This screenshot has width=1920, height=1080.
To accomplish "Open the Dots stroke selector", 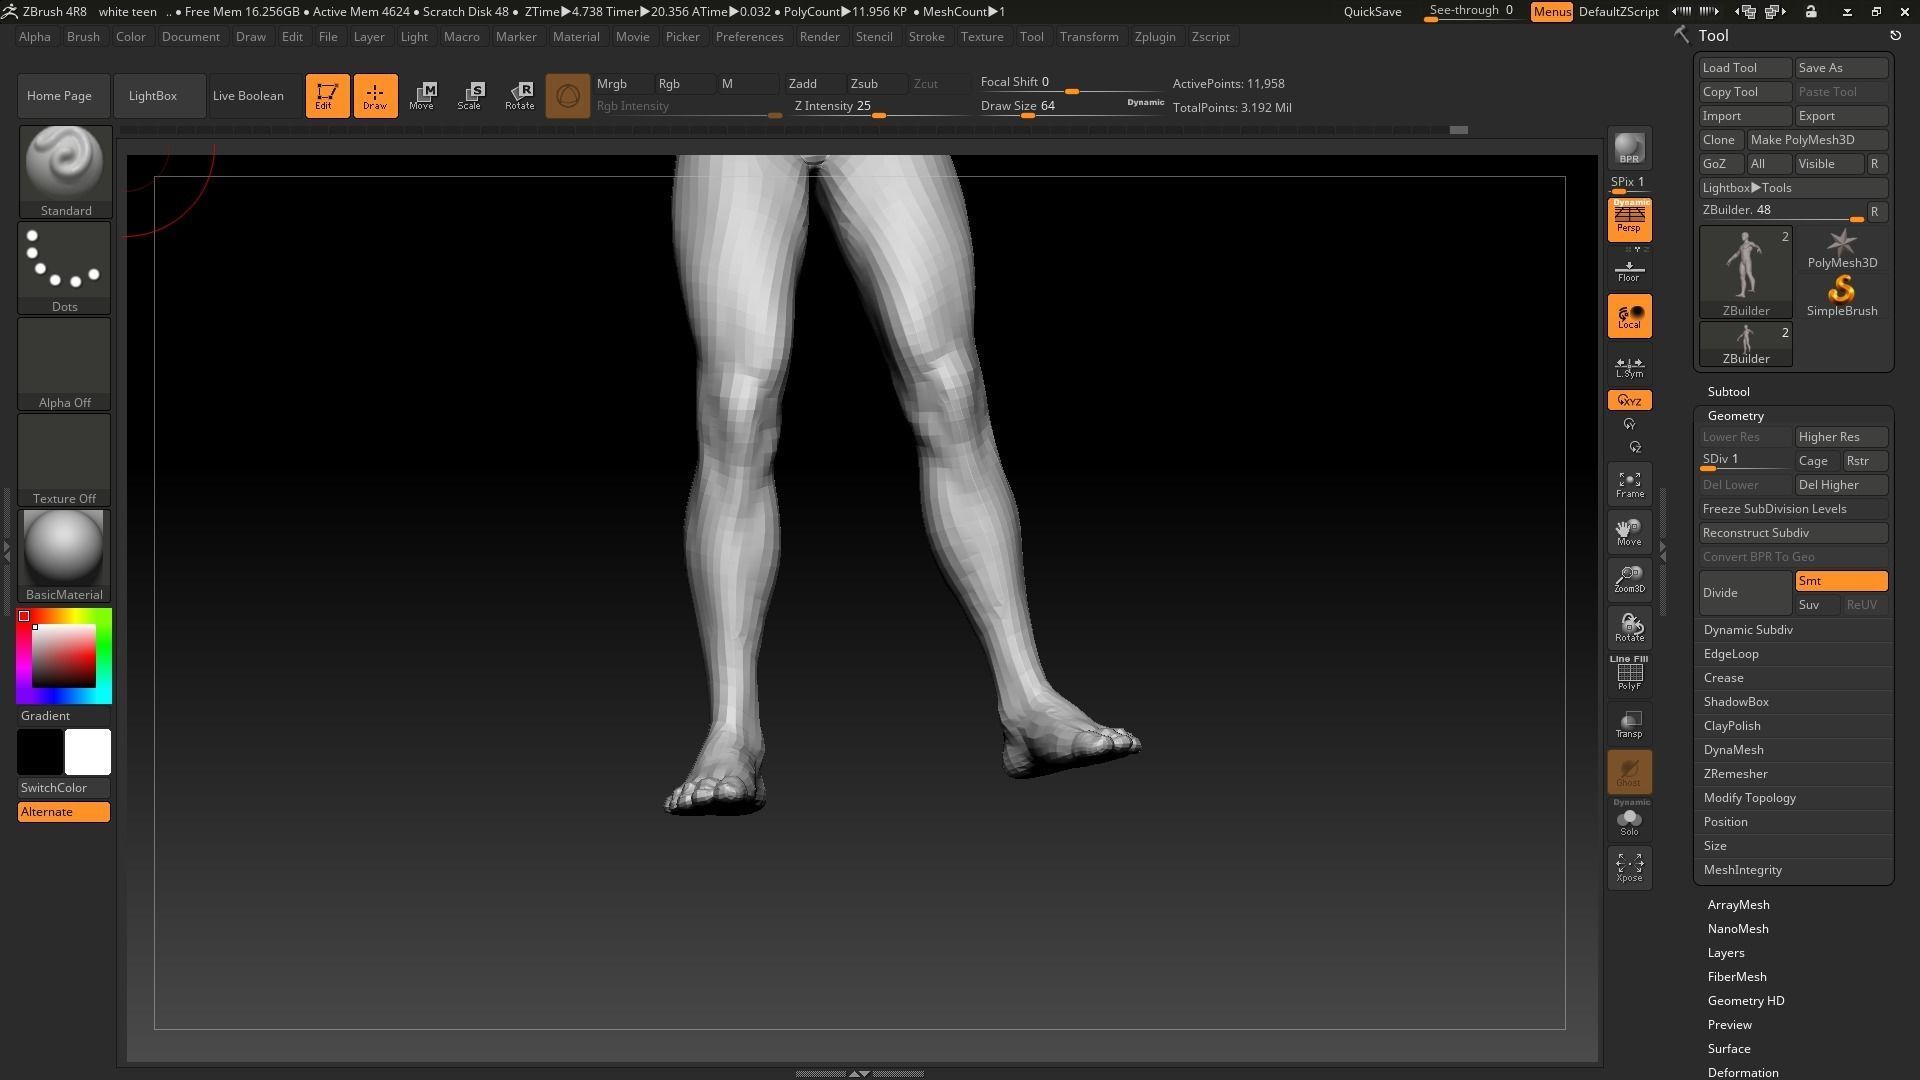I will [65, 268].
